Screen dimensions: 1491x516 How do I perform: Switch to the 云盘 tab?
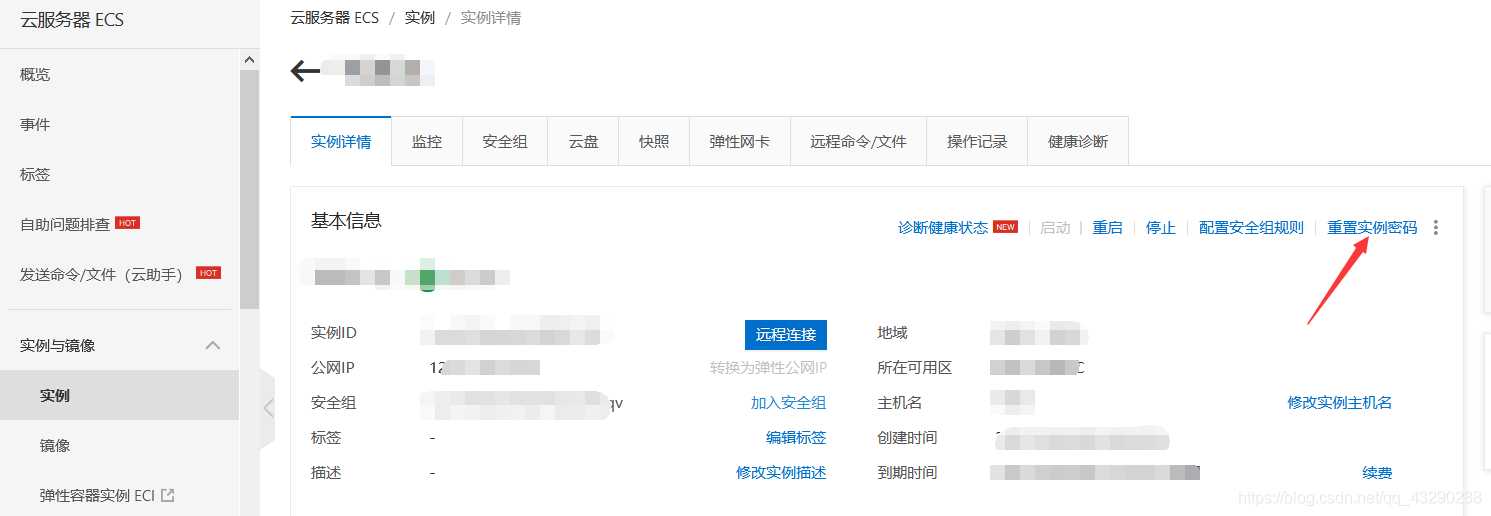pyautogui.click(x=584, y=141)
